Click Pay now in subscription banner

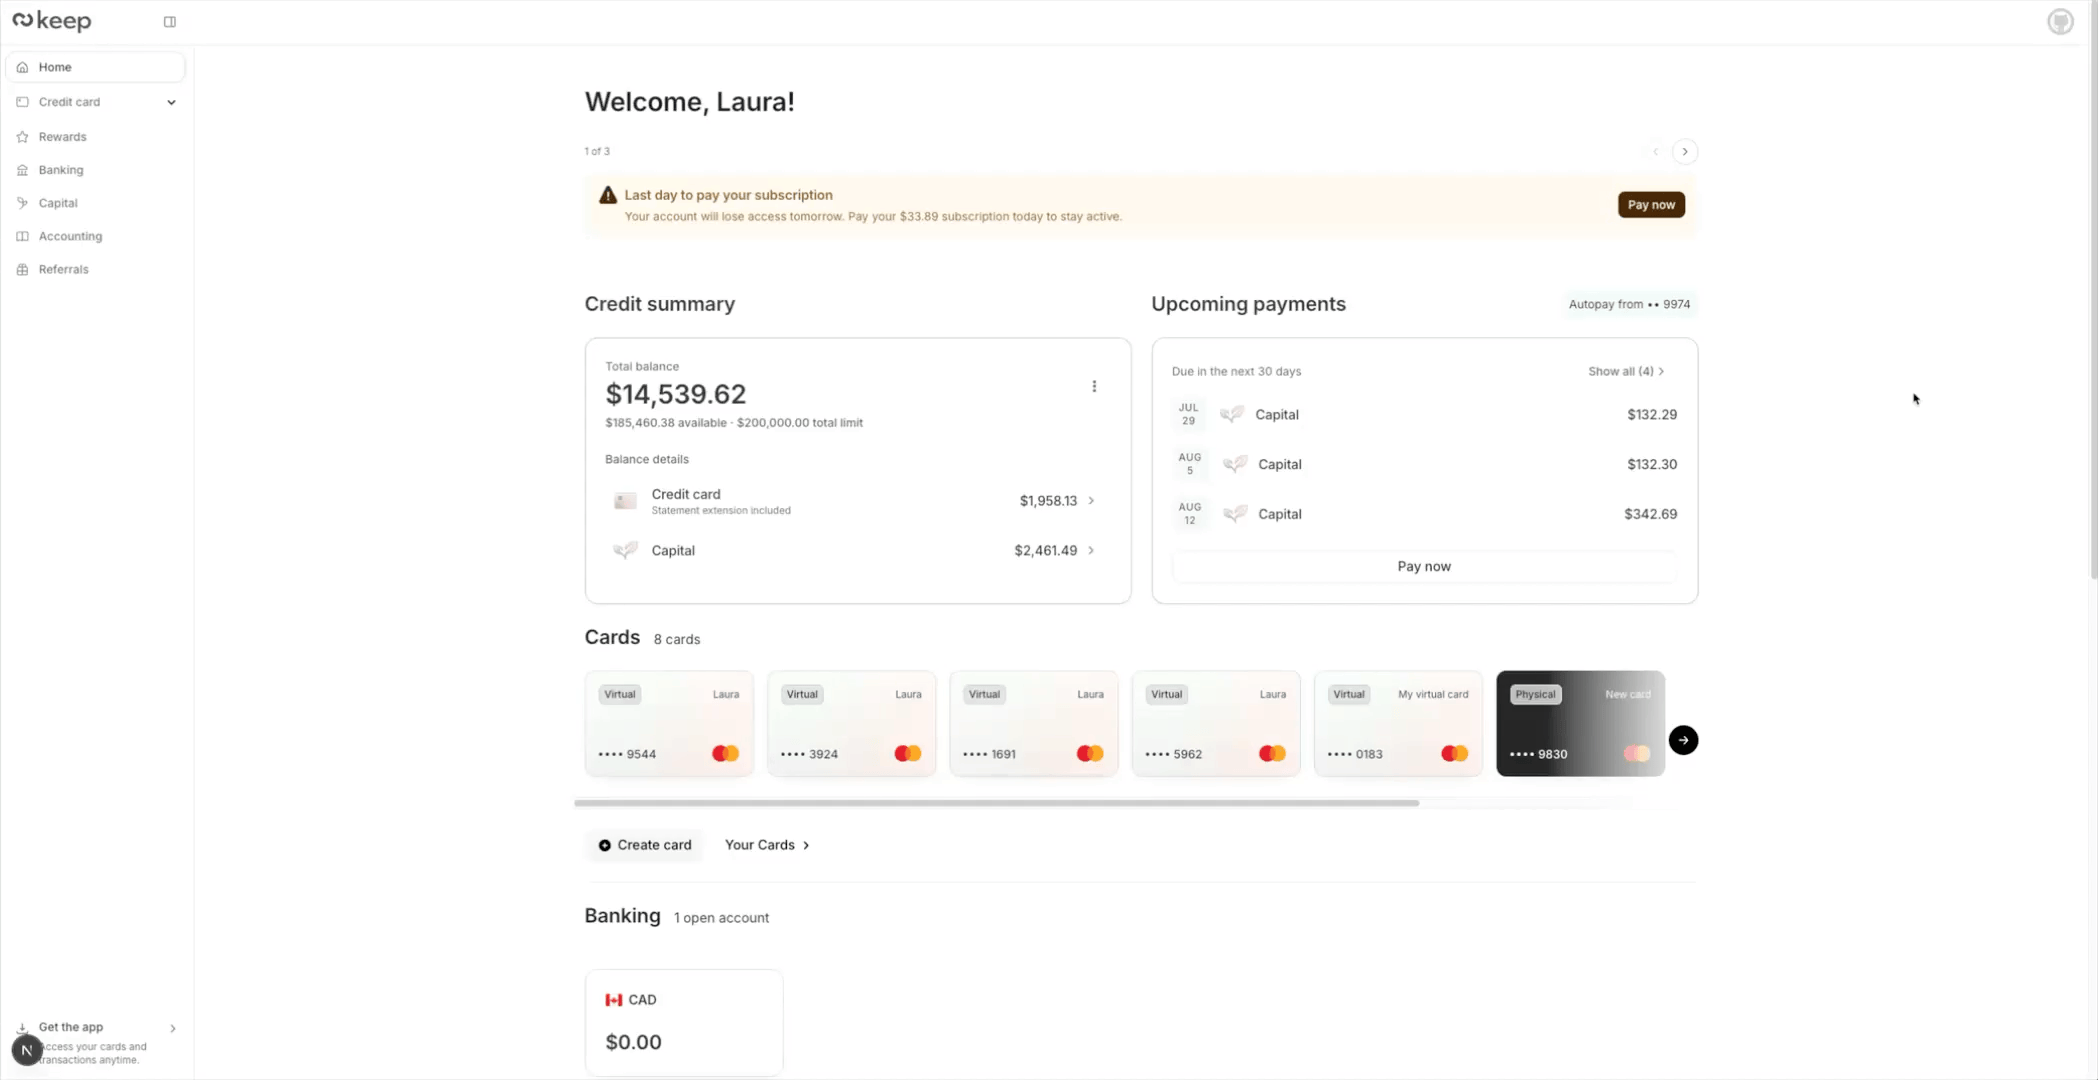coord(1651,205)
